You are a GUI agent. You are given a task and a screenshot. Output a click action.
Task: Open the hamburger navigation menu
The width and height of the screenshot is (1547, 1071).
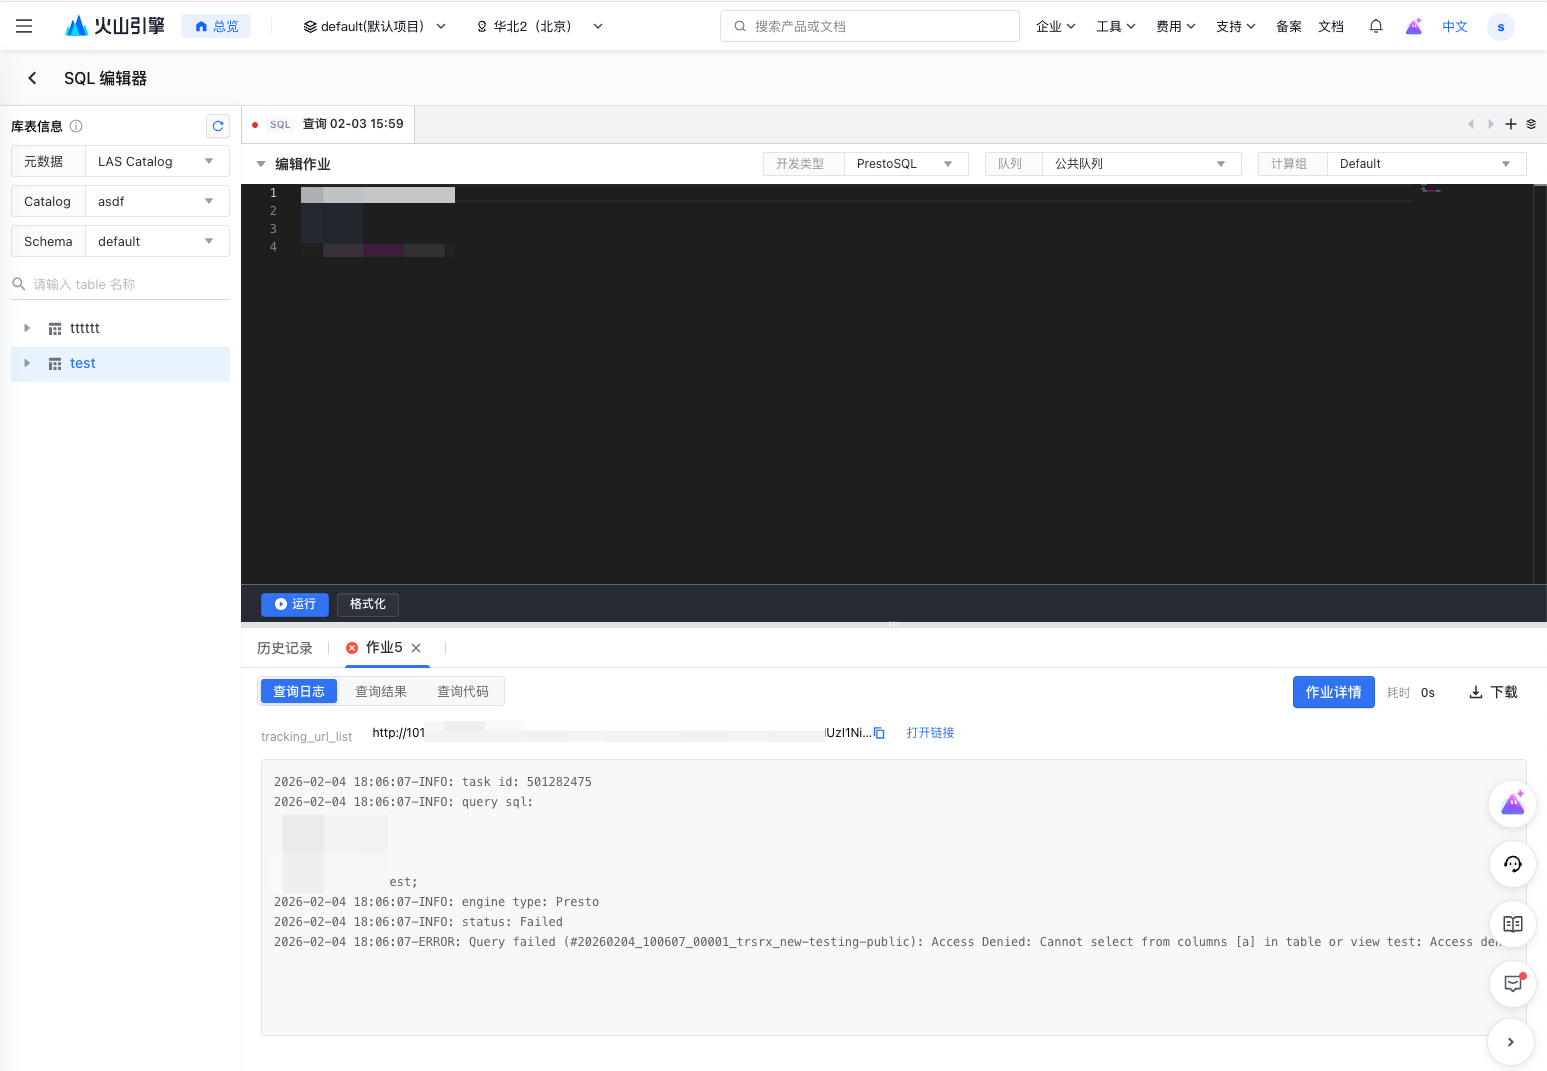pos(24,26)
